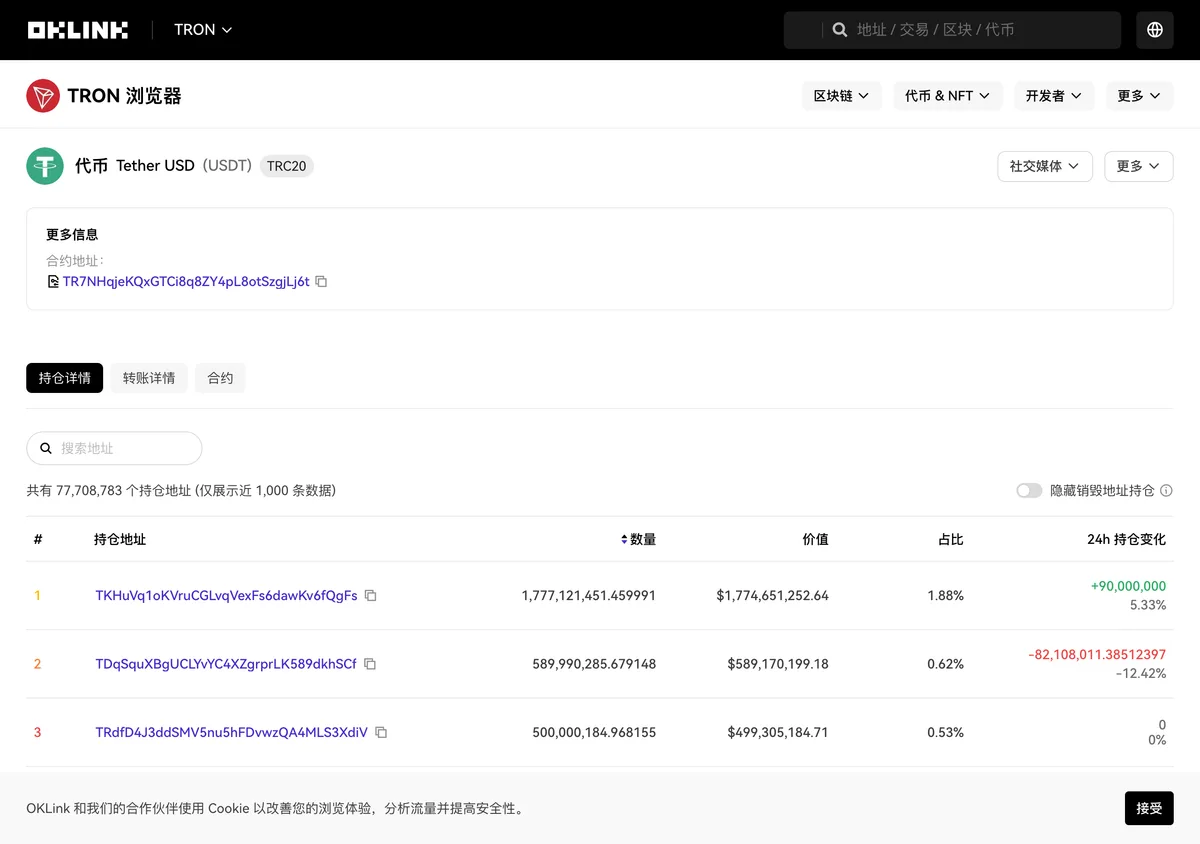Toggle 隐藏销毁地址持仓 switch
The height and width of the screenshot is (844, 1200).
click(1029, 491)
